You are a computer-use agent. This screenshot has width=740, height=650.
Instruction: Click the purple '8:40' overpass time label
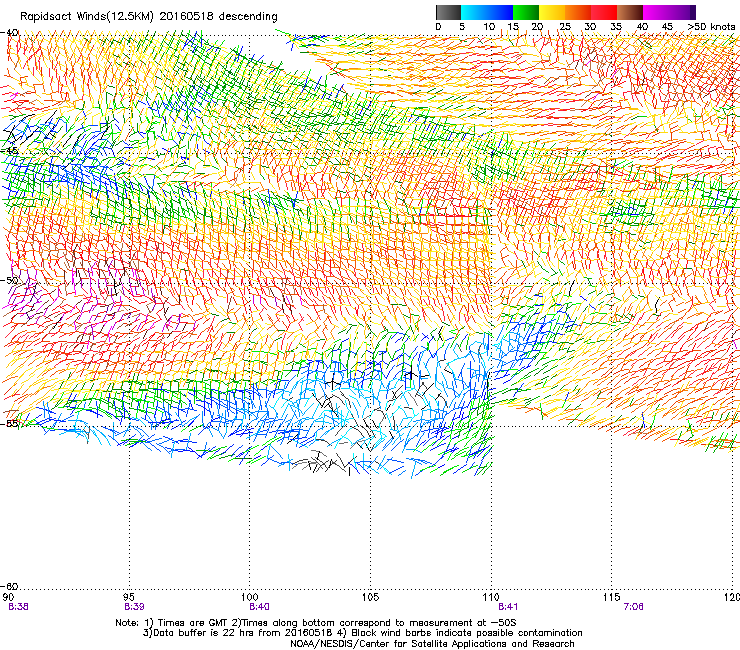point(260,607)
